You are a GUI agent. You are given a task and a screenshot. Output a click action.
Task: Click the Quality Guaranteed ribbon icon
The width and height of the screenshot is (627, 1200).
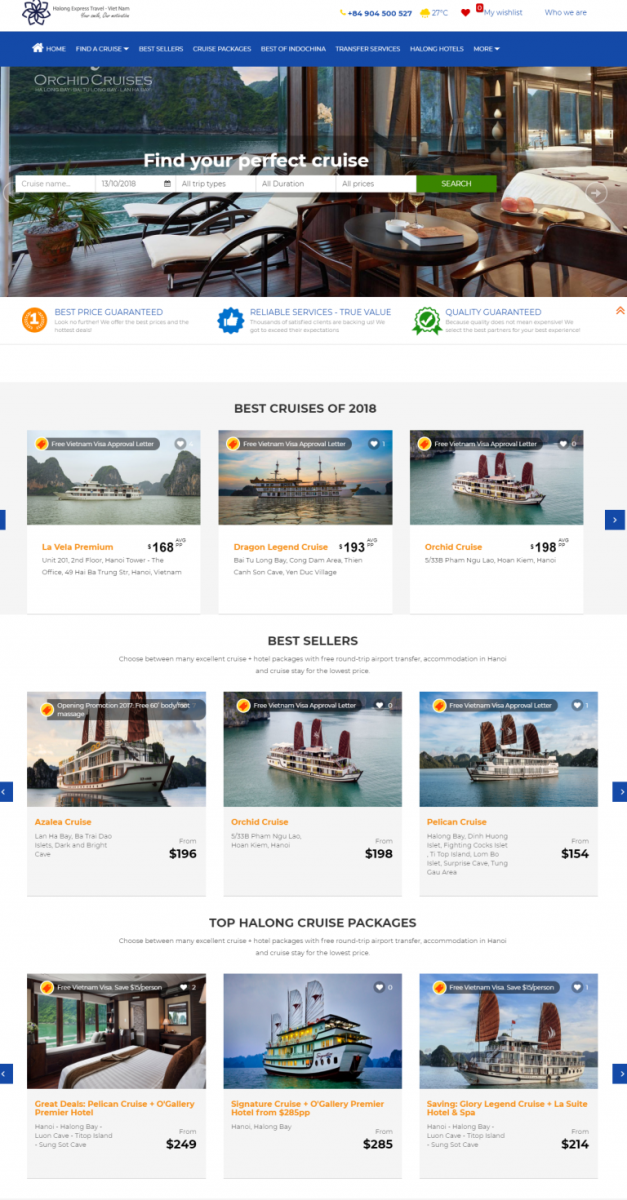[x=428, y=320]
